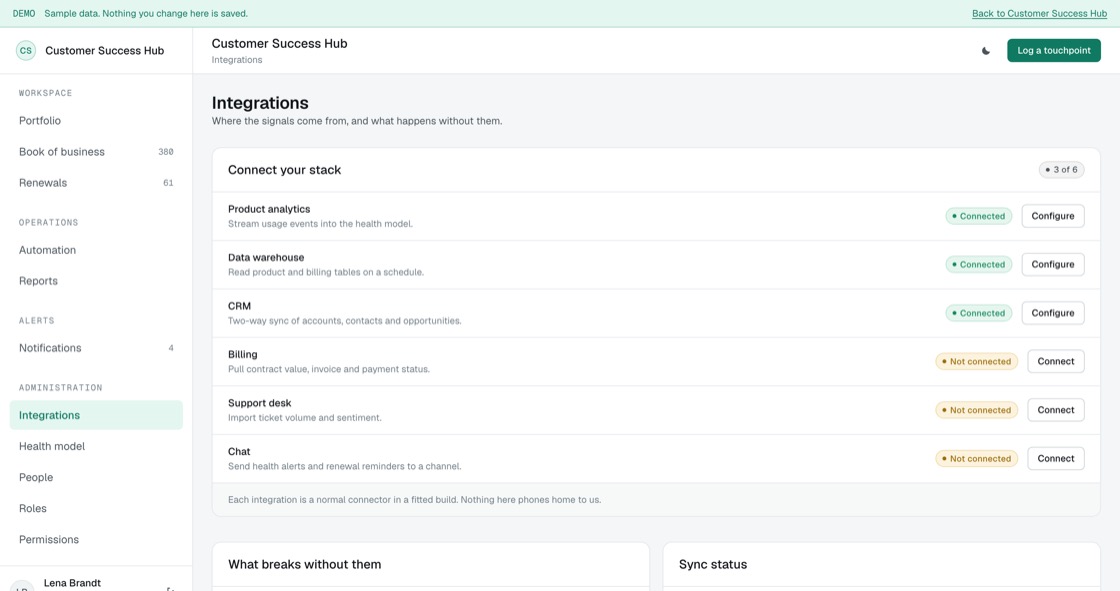Click the Not connected badge for Chat
This screenshot has width=1120, height=591.
tap(976, 459)
